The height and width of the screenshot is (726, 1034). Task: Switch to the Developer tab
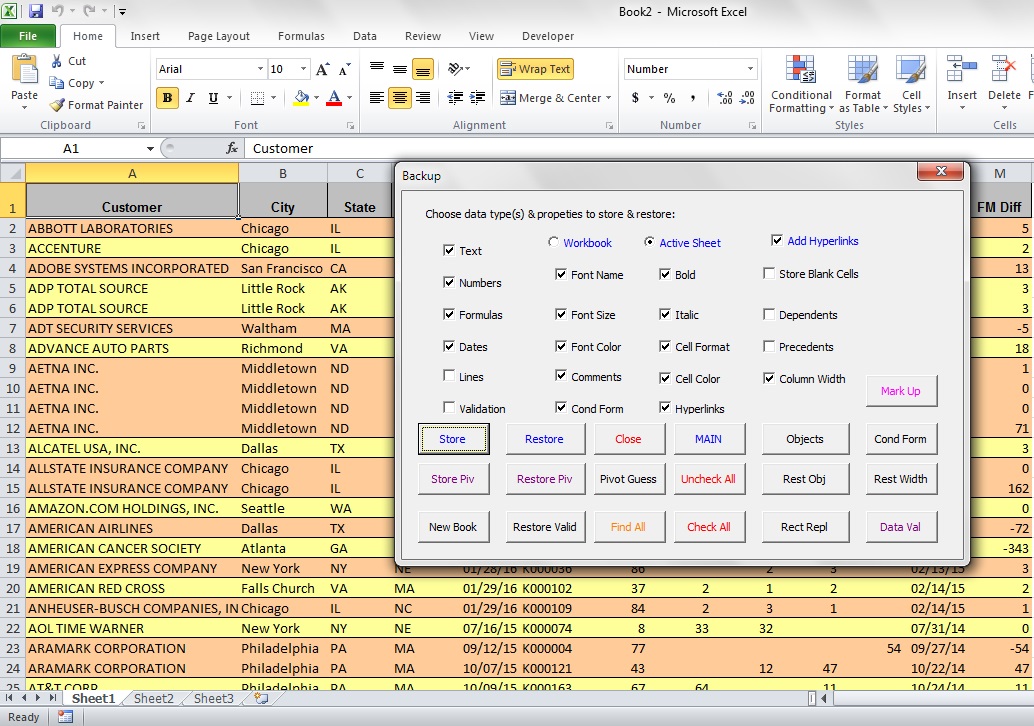(x=548, y=36)
